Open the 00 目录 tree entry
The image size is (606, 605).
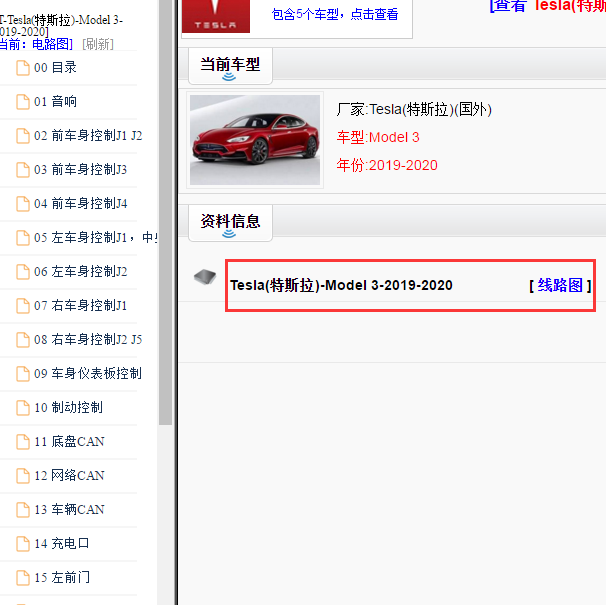[55, 68]
